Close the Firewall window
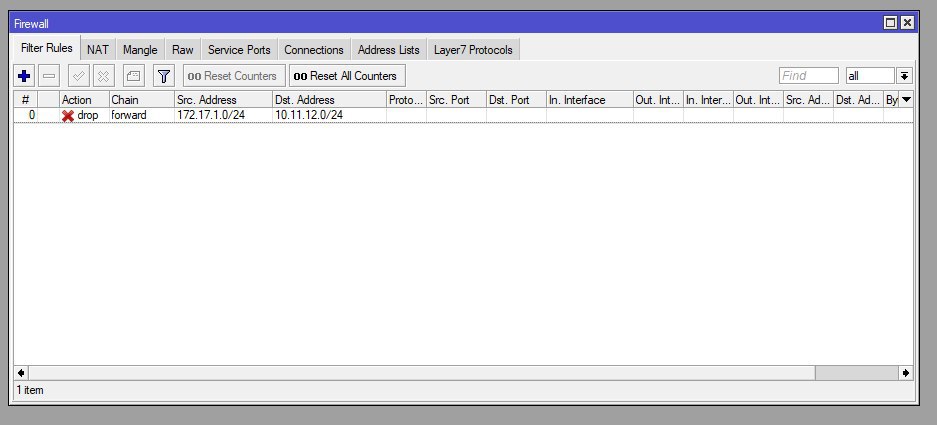The image size is (937, 425). point(908,23)
